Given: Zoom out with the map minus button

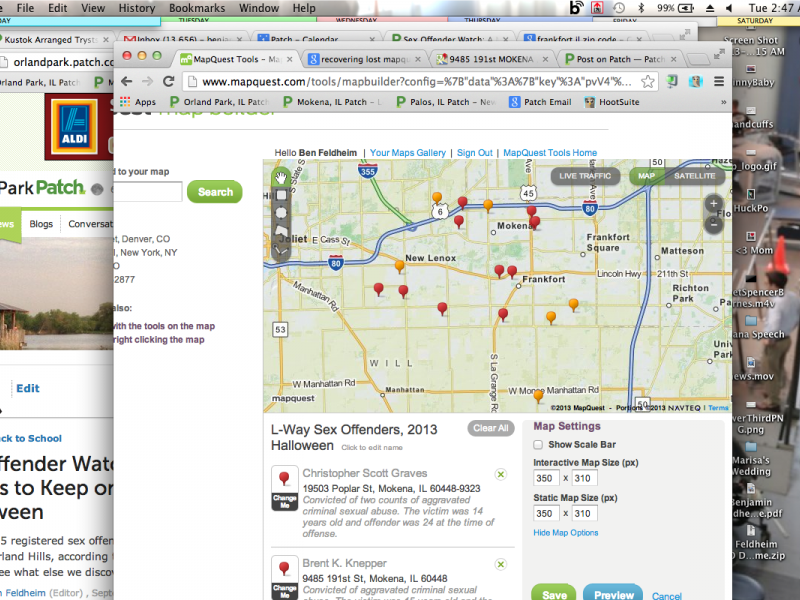Looking at the screenshot, I should 713,223.
